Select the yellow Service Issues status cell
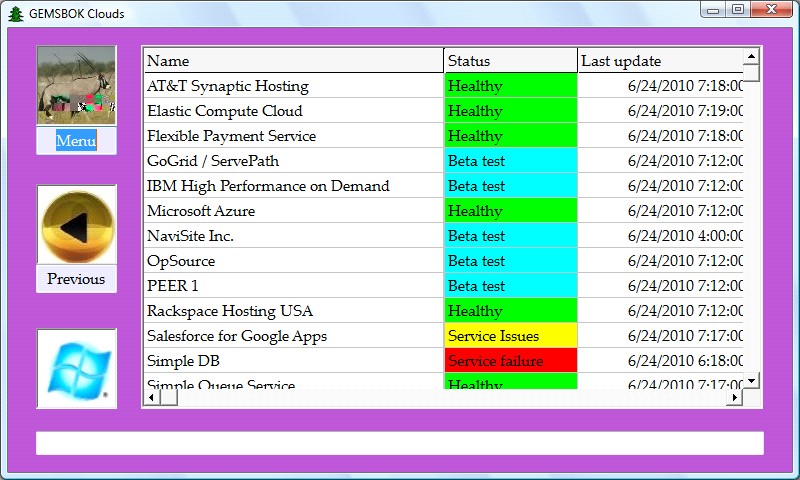This screenshot has height=480, width=800. [510, 336]
